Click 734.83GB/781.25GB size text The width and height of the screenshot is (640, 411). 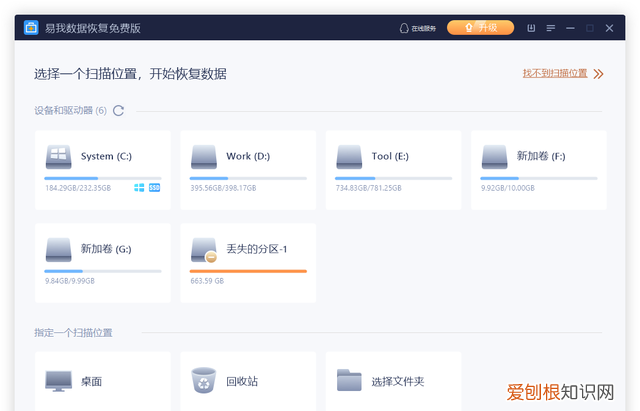(x=369, y=188)
